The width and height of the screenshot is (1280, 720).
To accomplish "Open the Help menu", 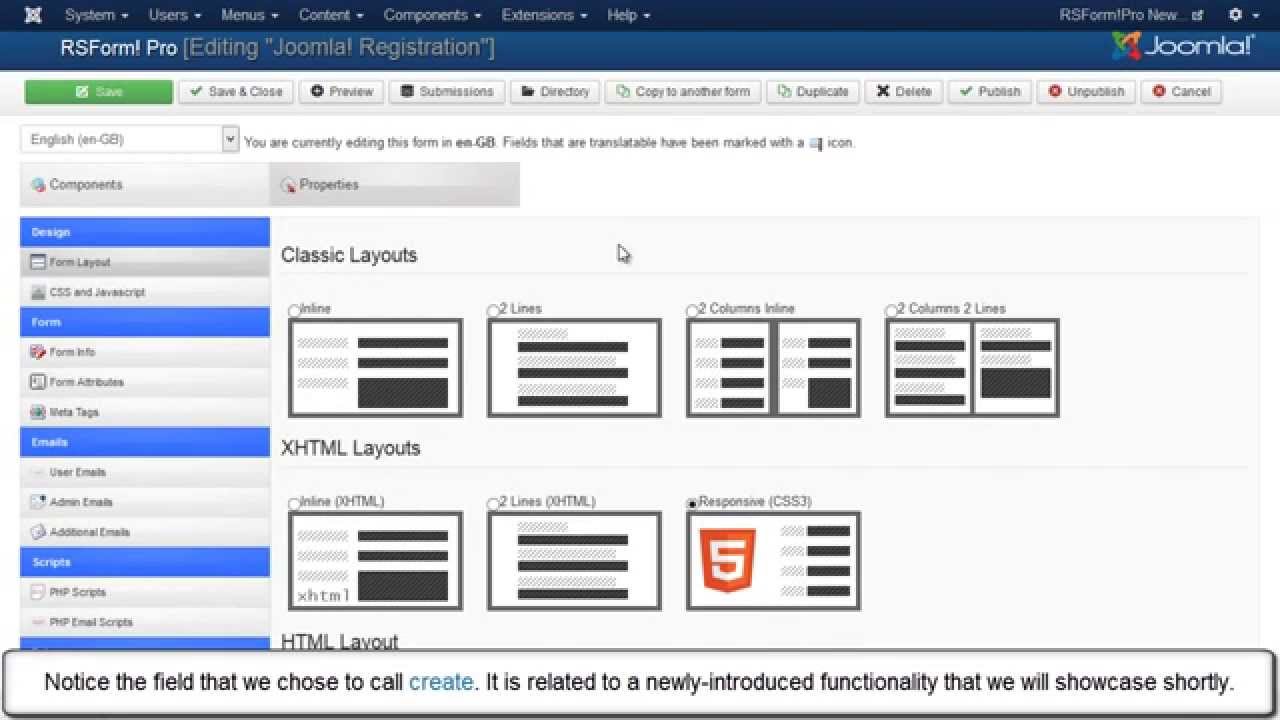I will [629, 15].
